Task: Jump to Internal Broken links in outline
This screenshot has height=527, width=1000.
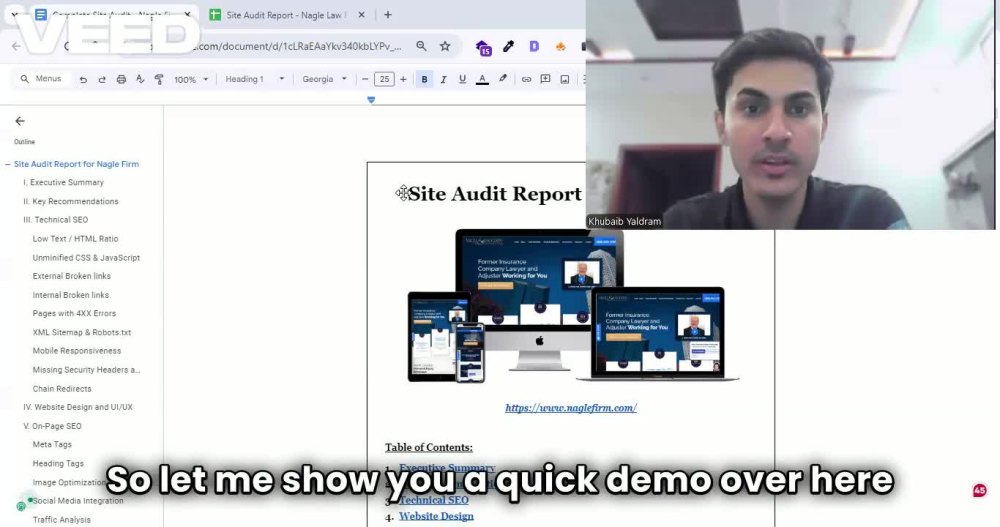Action: tap(71, 295)
